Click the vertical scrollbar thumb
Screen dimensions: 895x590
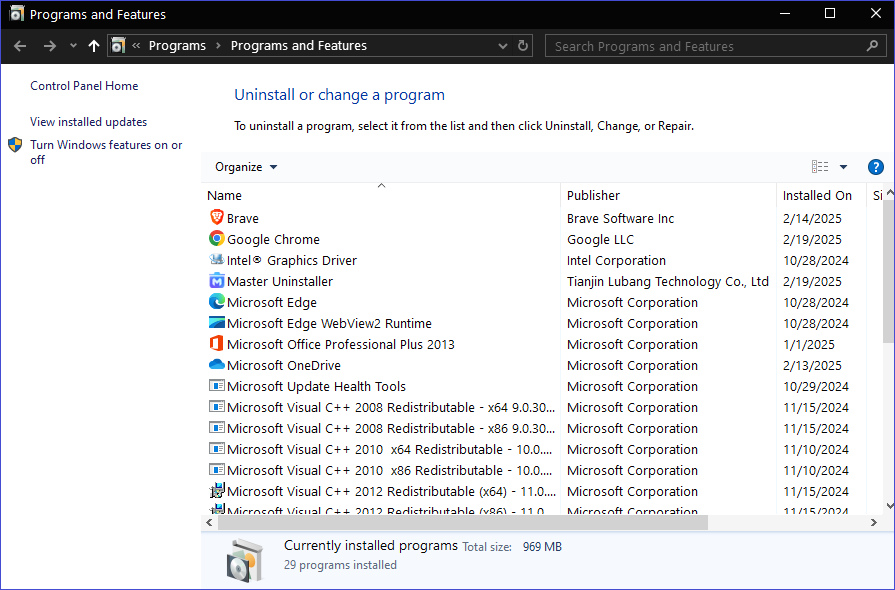pyautogui.click(x=889, y=271)
